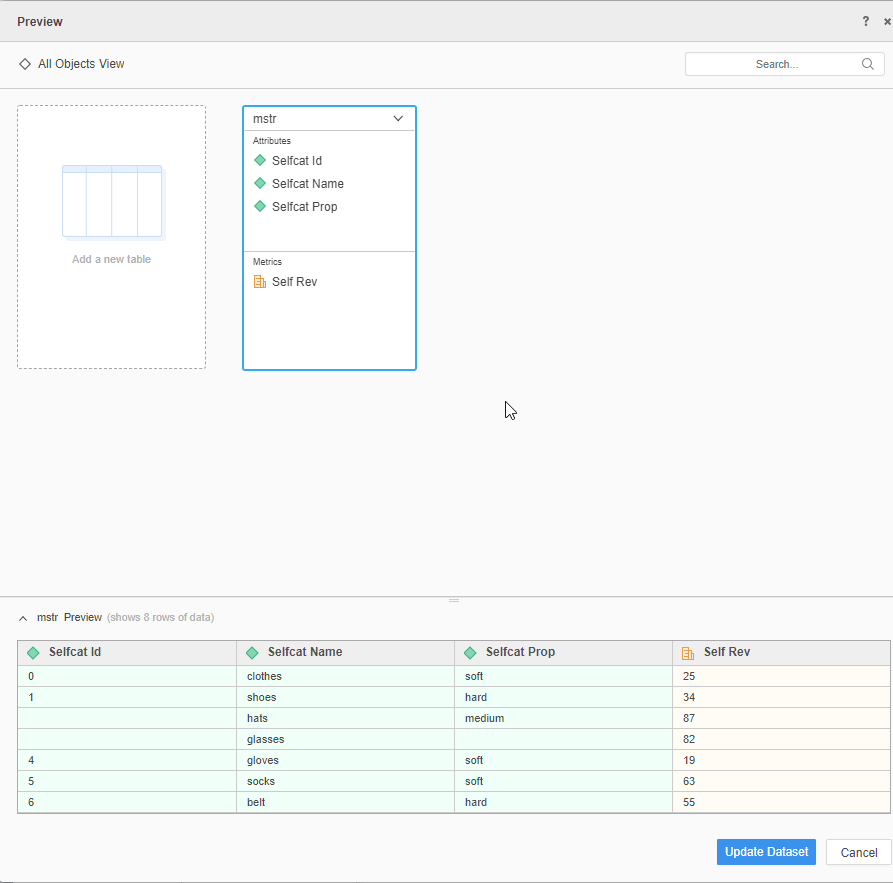This screenshot has height=883, width=893.
Task: Click the 'clothes' cell
Action: [346, 676]
